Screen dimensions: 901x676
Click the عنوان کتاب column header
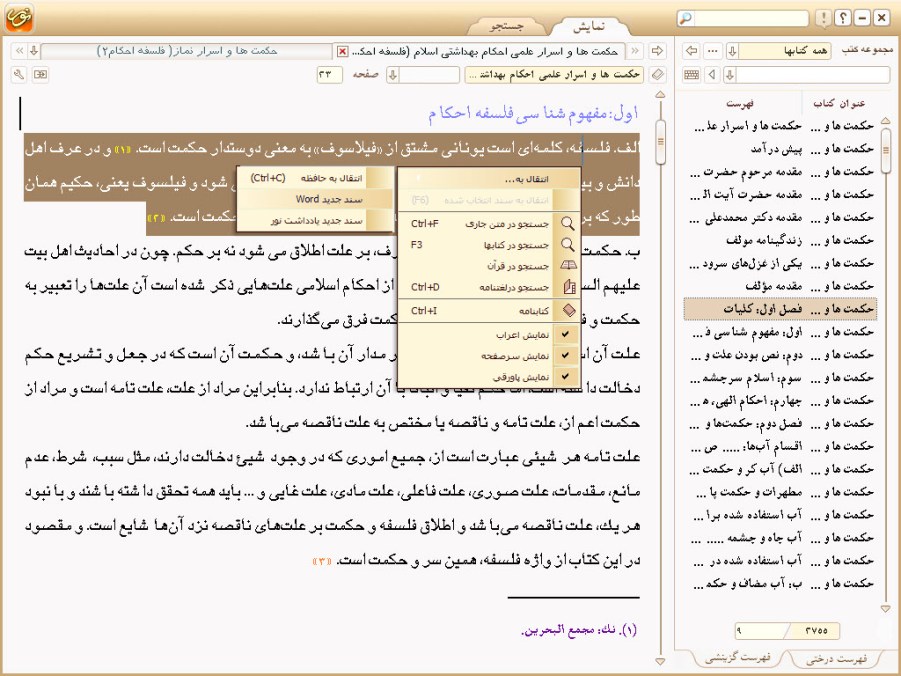pos(838,103)
